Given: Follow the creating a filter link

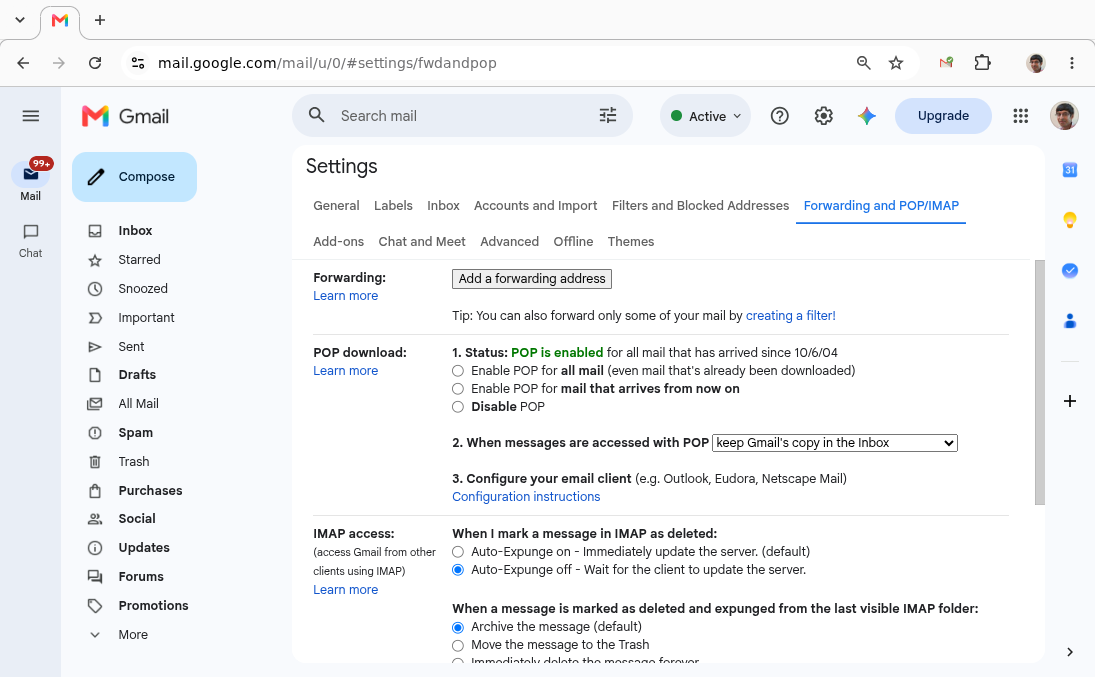Looking at the screenshot, I should tap(791, 316).
